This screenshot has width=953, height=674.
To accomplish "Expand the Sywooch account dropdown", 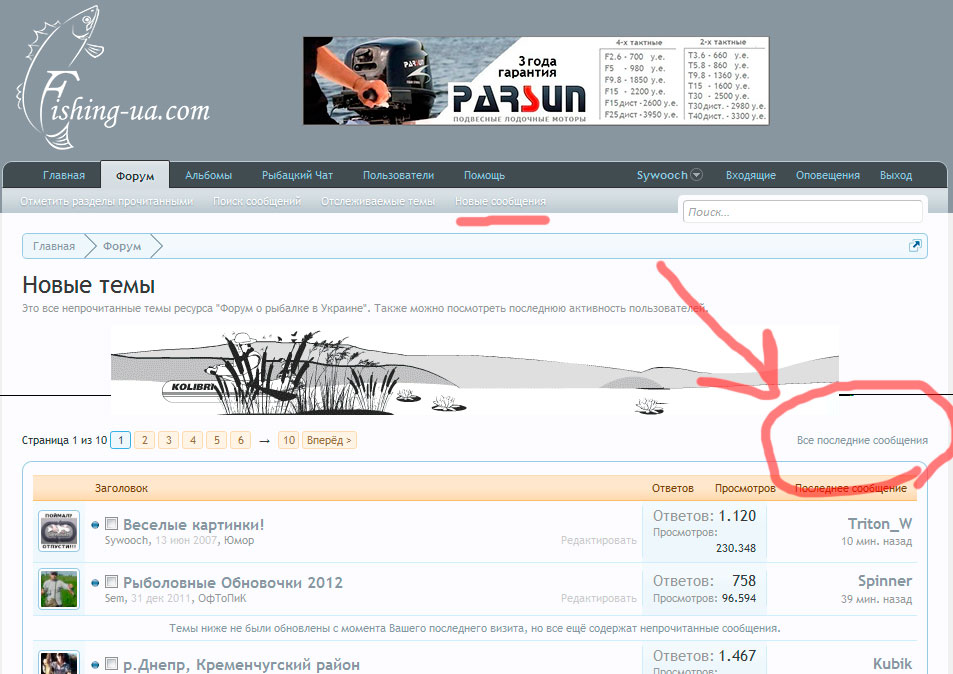I will coord(697,175).
